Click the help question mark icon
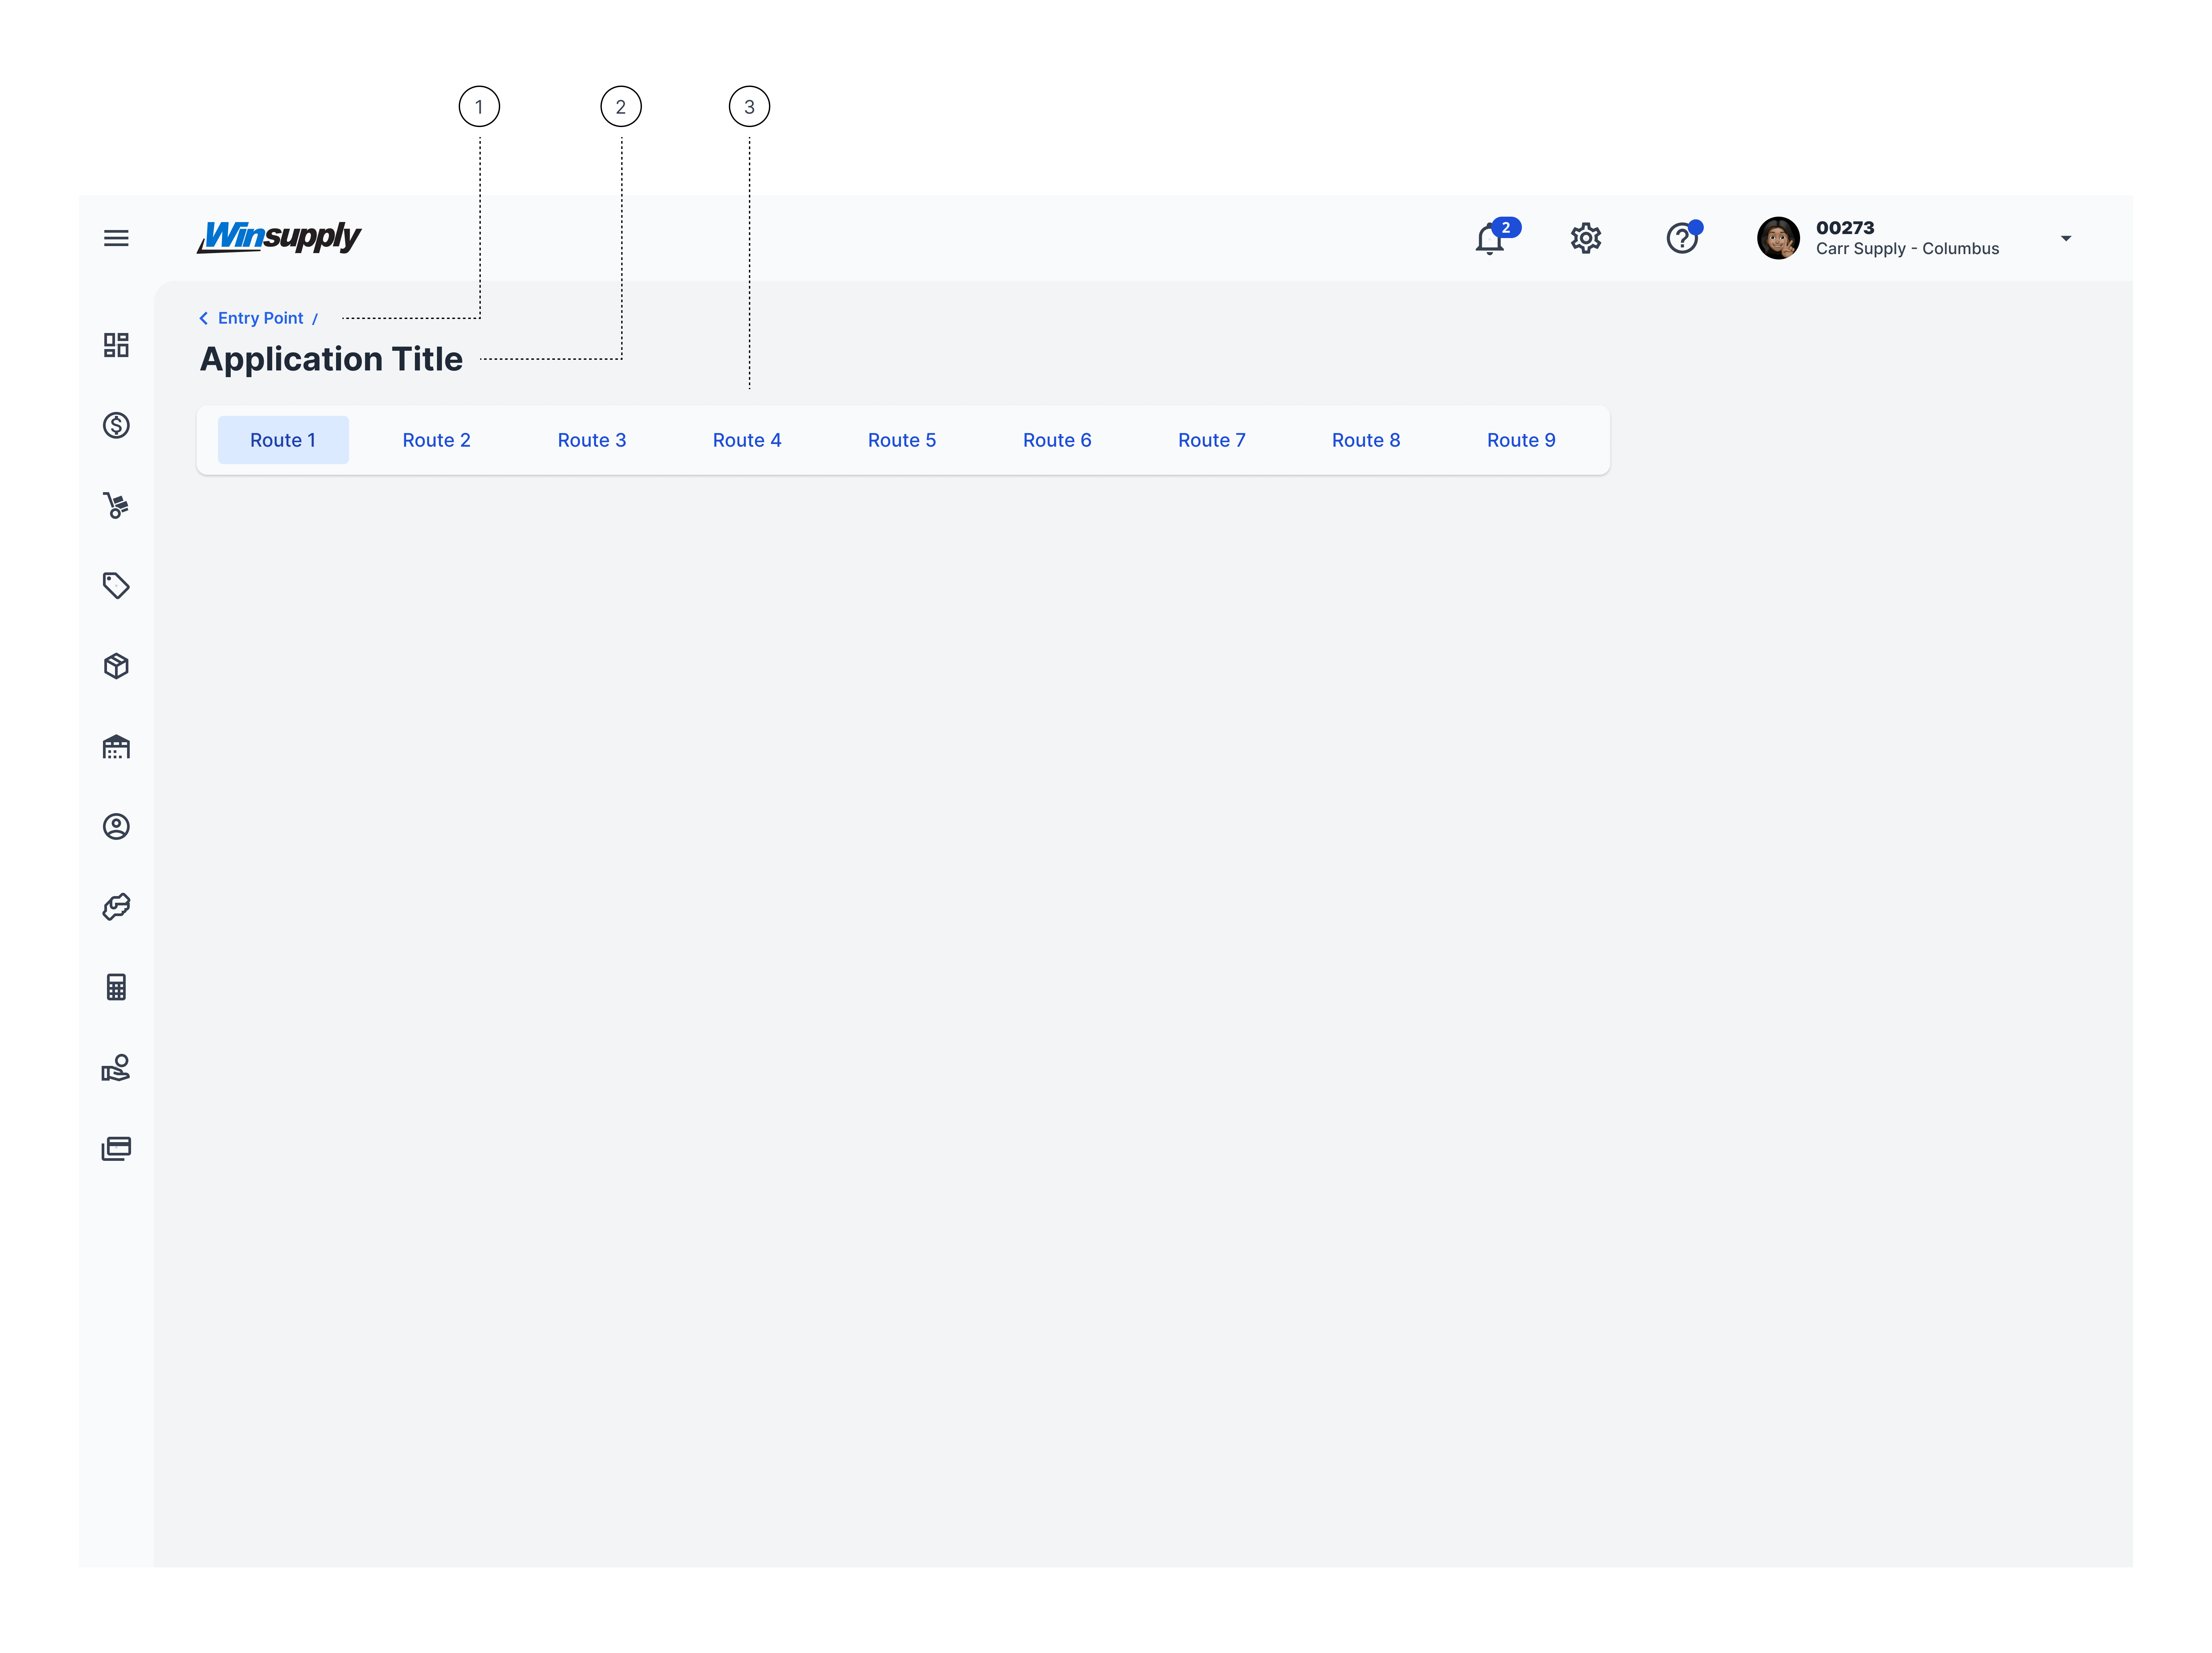2212x1653 pixels. [1682, 238]
